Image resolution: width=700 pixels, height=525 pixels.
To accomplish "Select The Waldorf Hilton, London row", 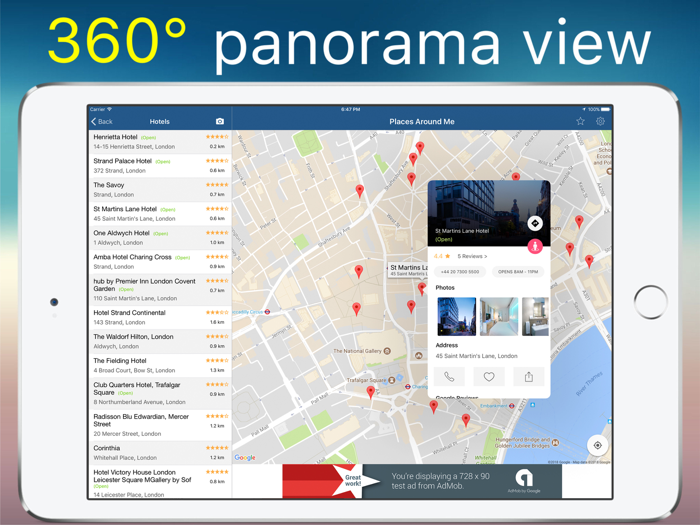I will pyautogui.click(x=159, y=342).
